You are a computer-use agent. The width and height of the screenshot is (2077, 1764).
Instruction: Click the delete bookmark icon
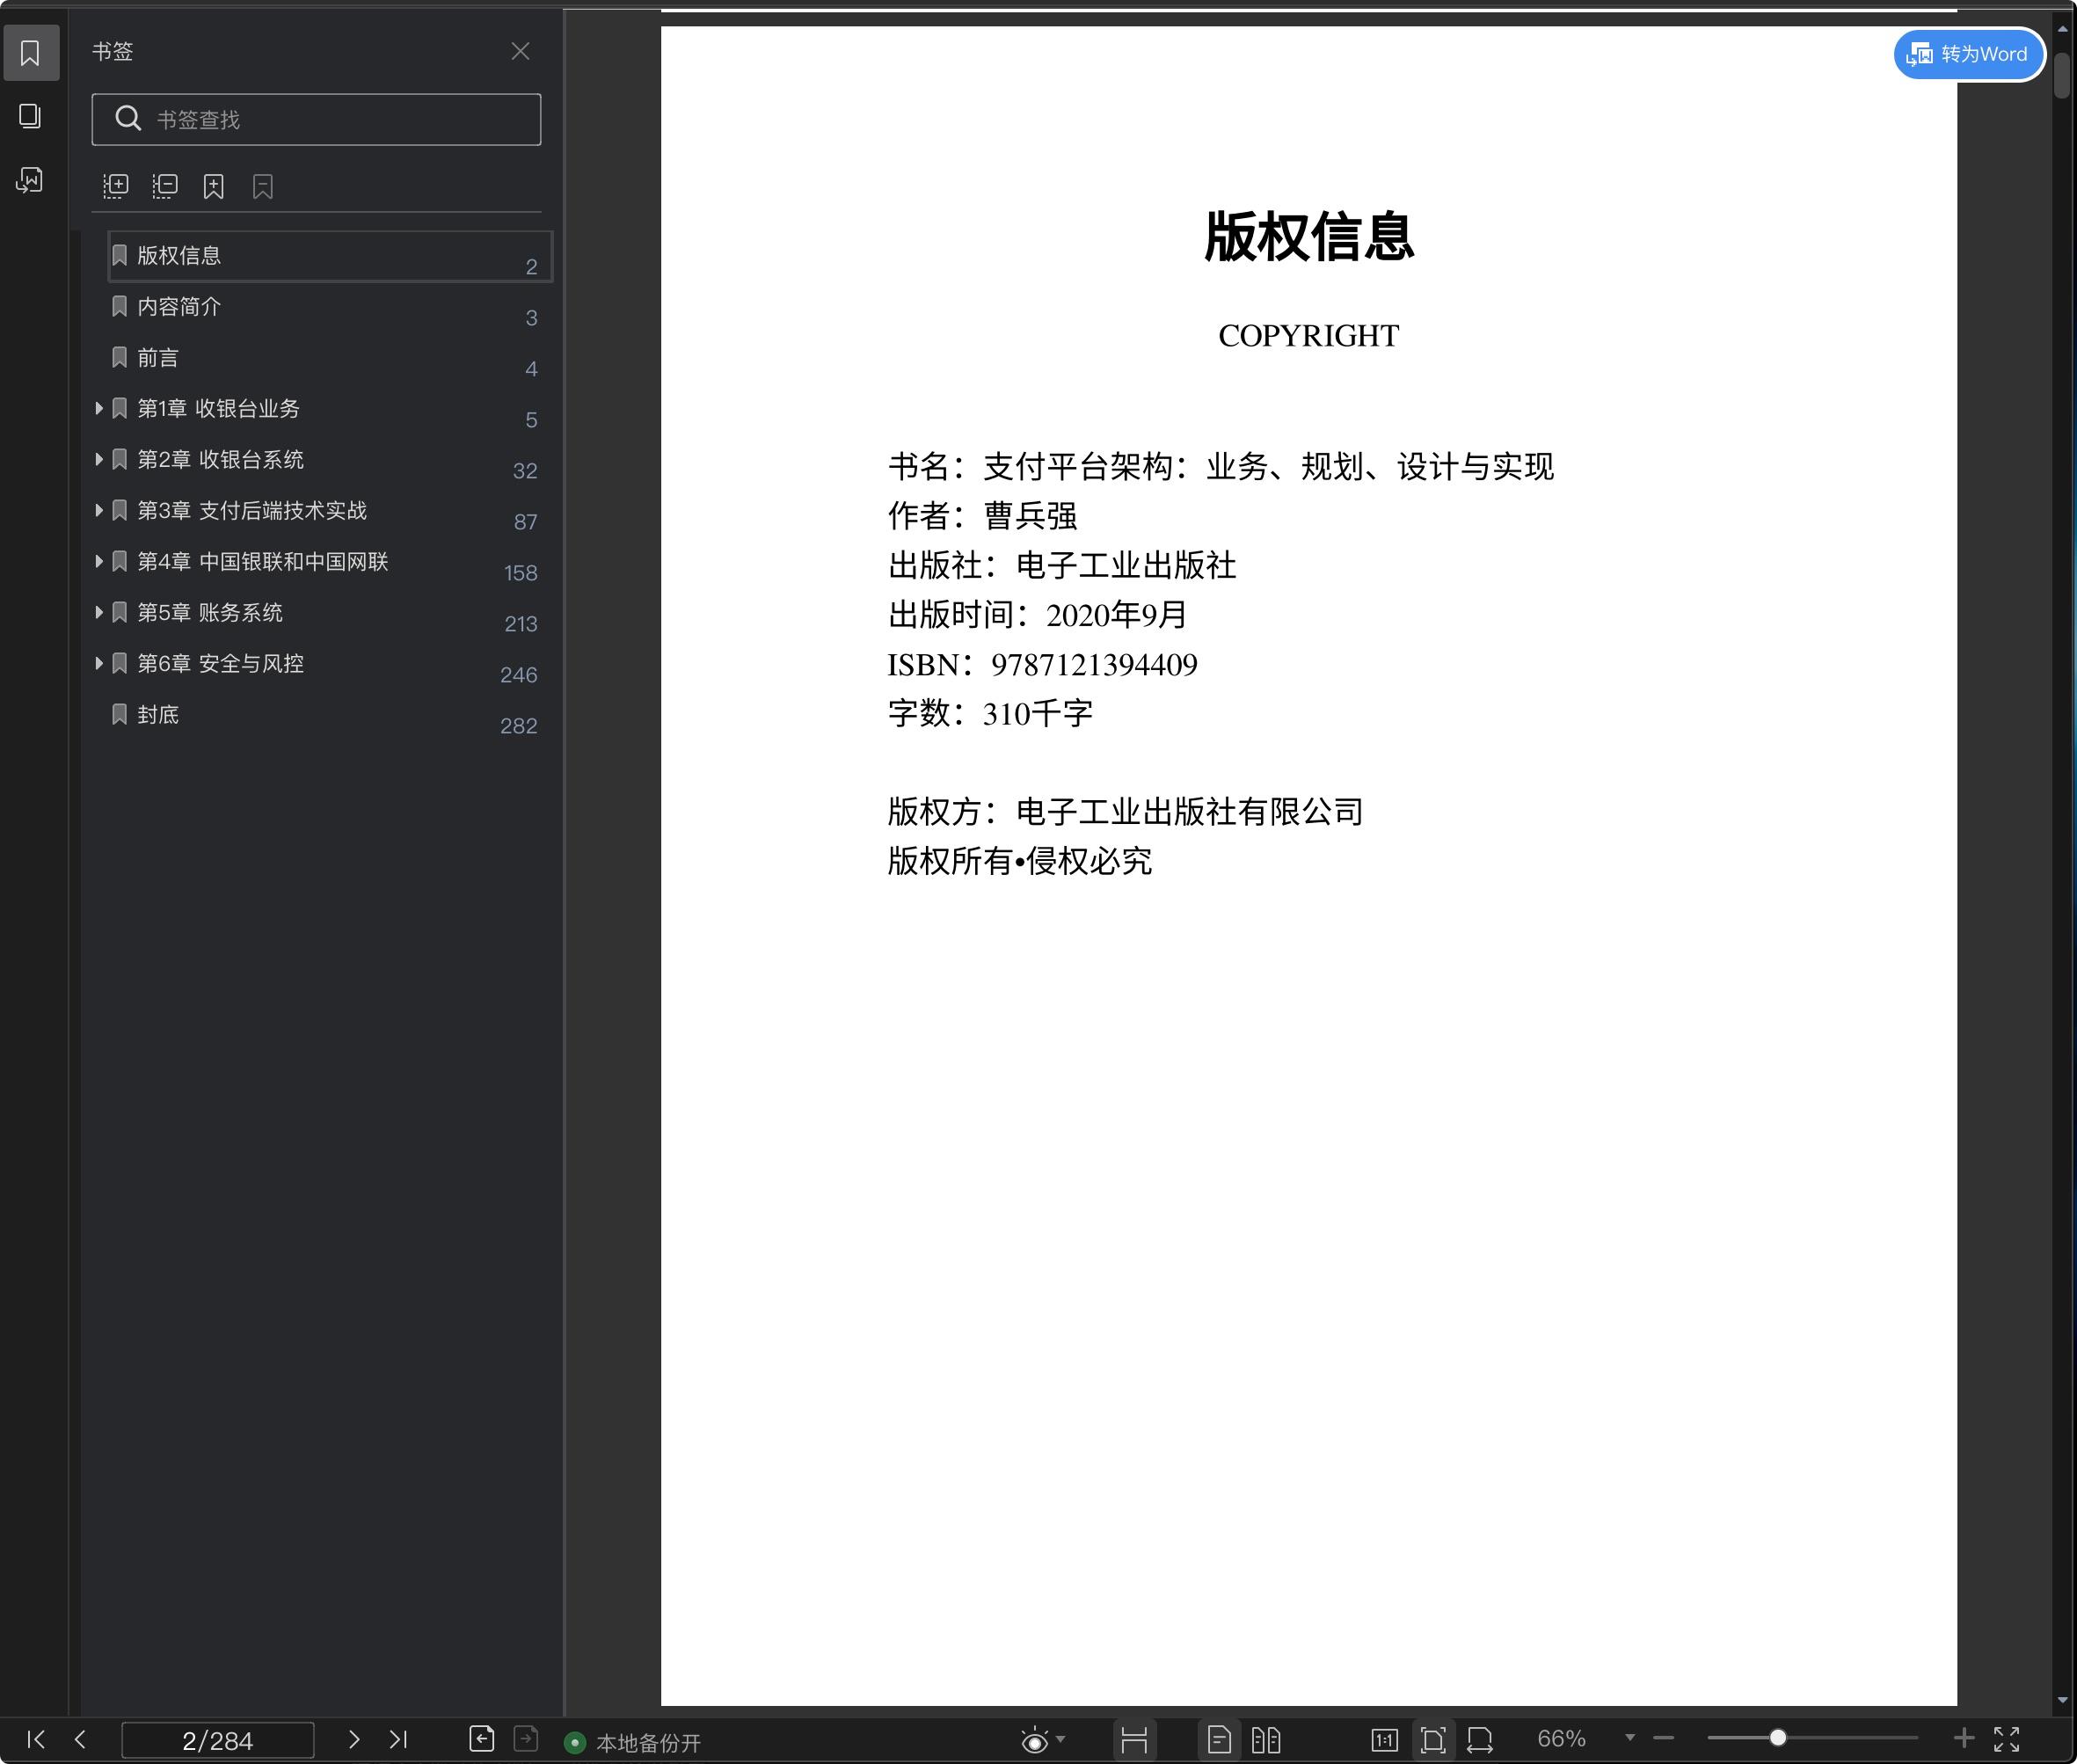coord(263,186)
